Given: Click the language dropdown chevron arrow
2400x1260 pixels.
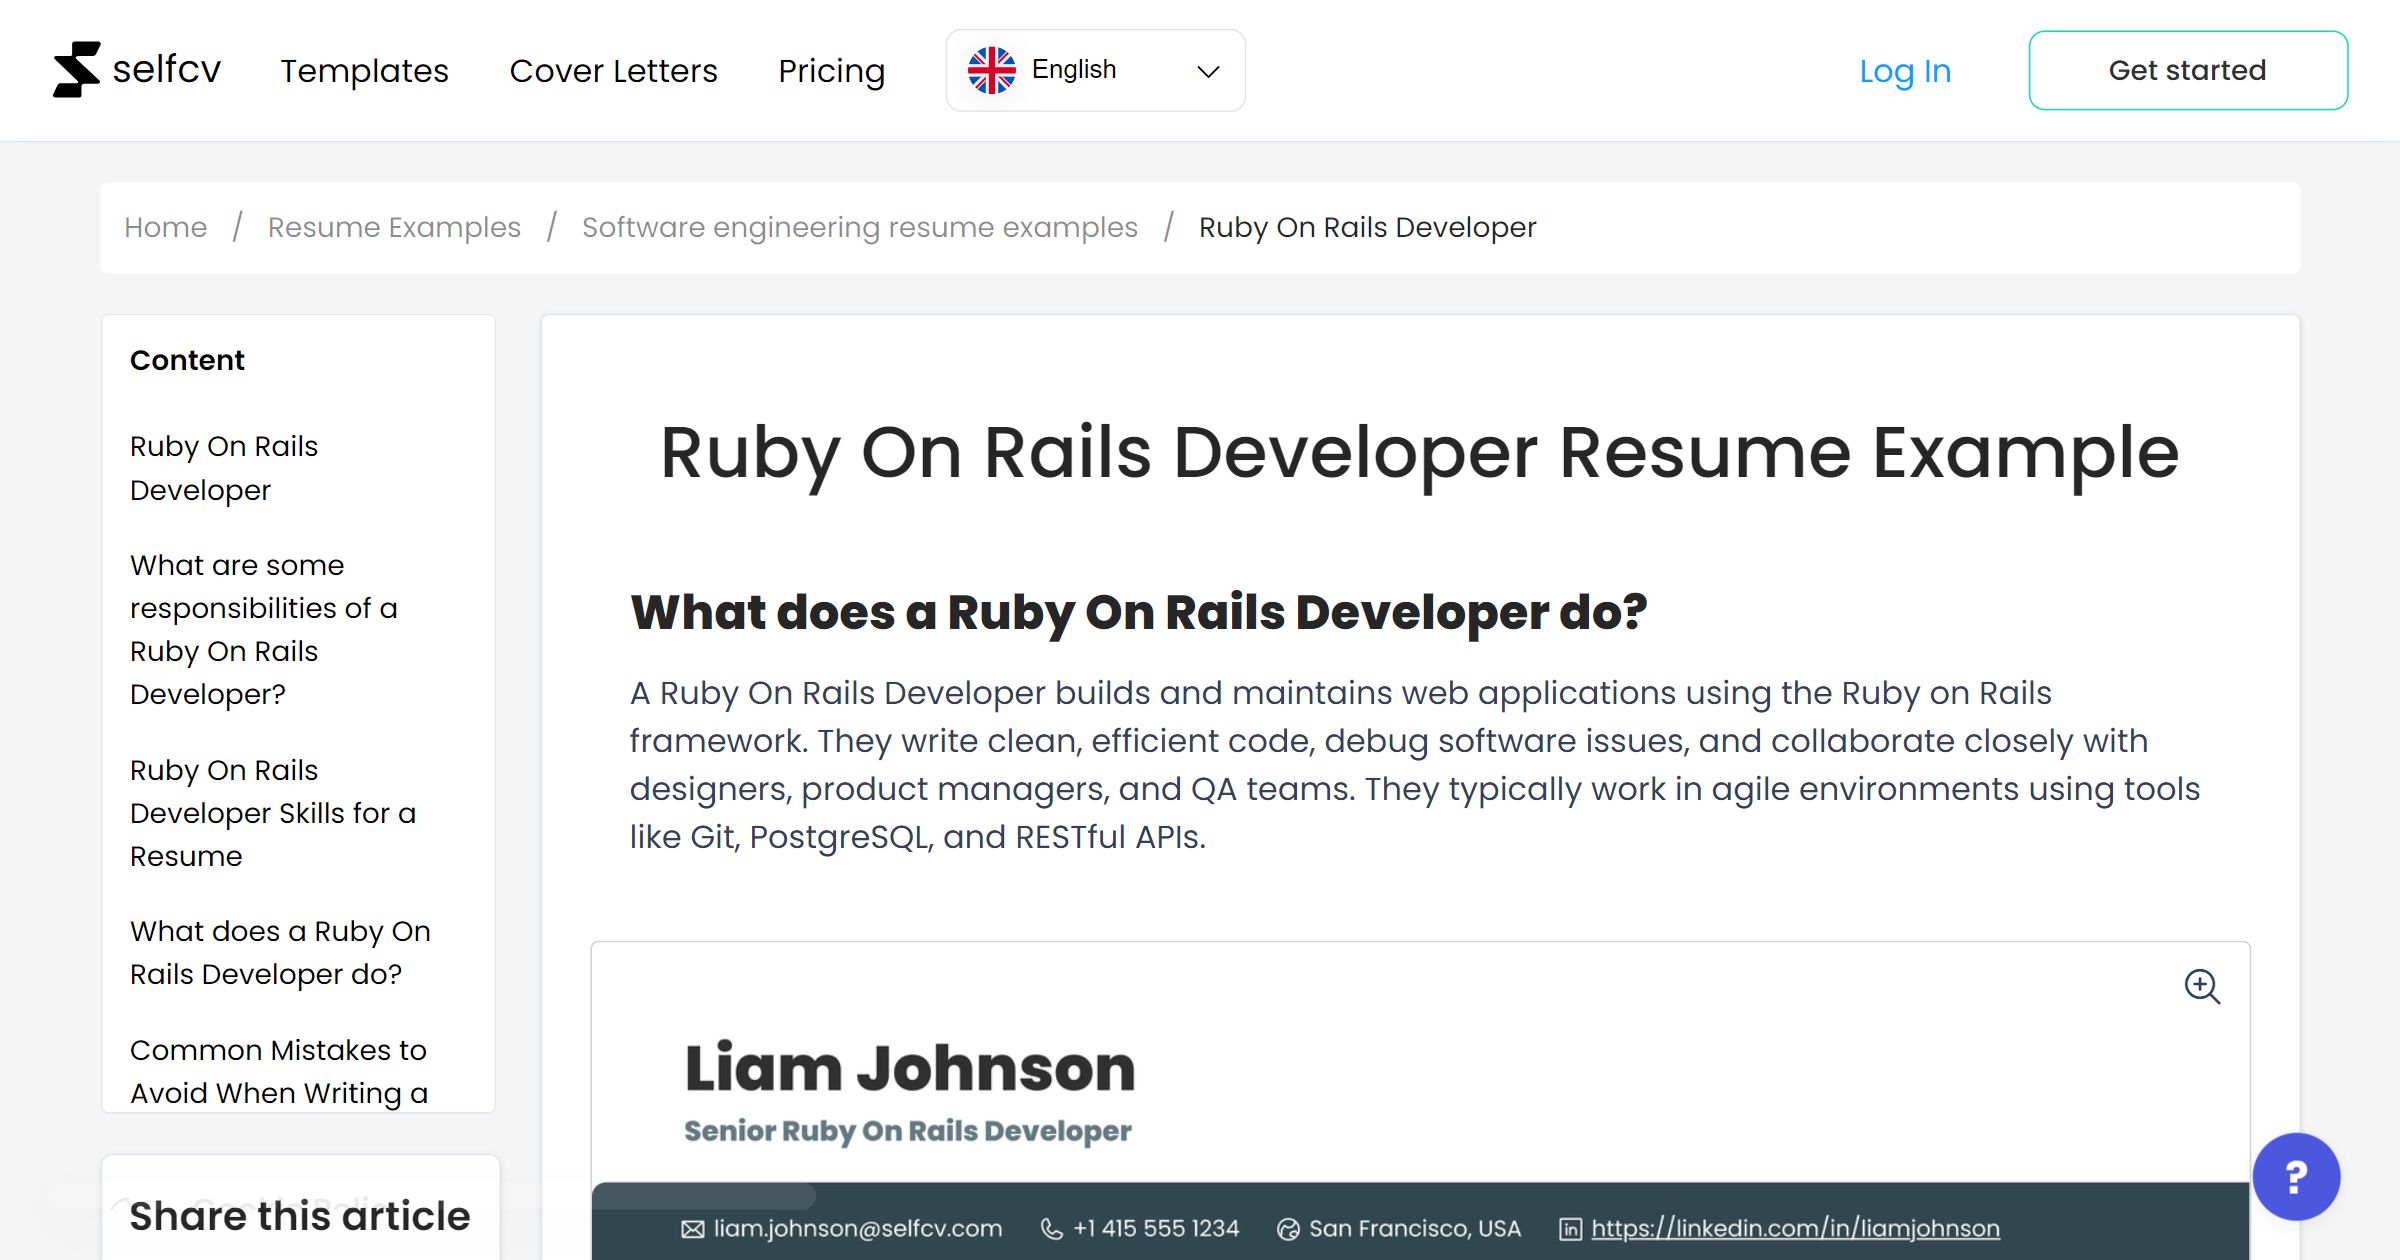Looking at the screenshot, I should click(1208, 71).
